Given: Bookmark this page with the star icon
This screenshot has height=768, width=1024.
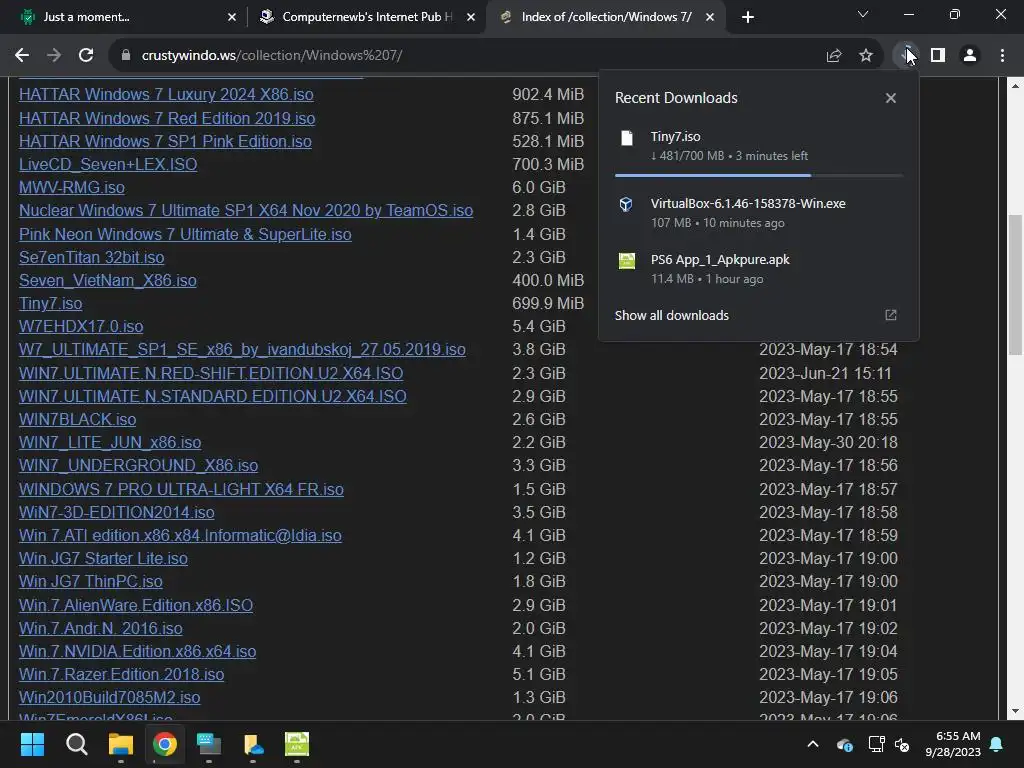Looking at the screenshot, I should click(866, 56).
